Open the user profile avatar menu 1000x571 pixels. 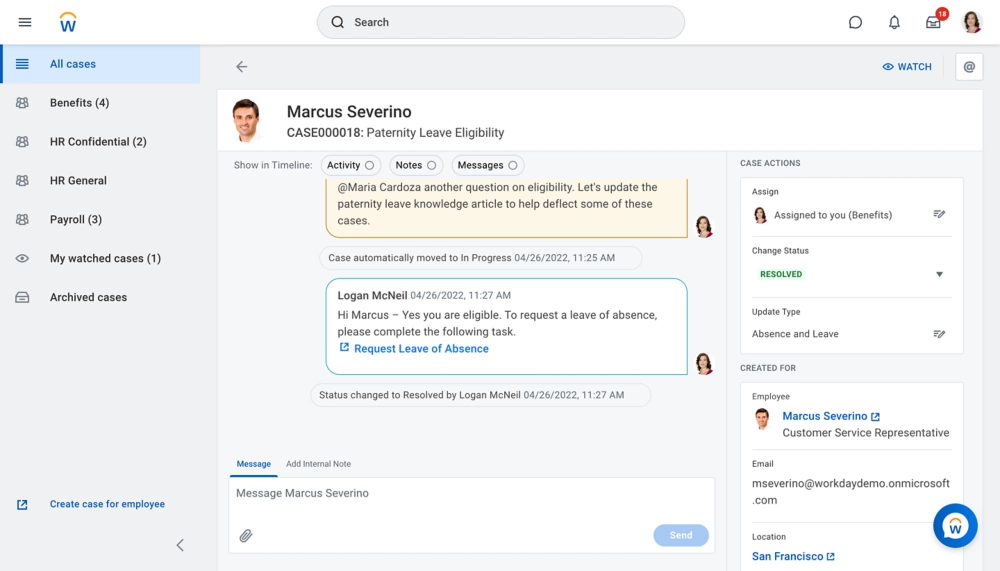click(x=971, y=22)
